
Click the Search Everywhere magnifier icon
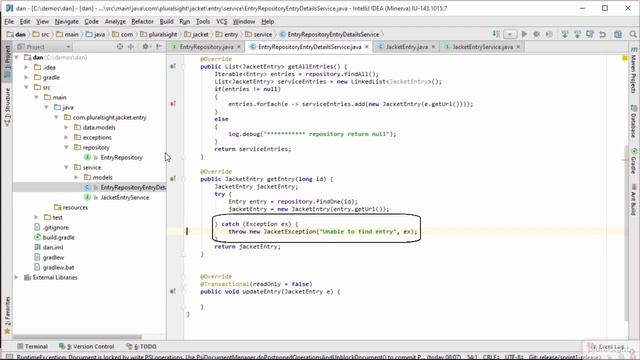coord(633,34)
